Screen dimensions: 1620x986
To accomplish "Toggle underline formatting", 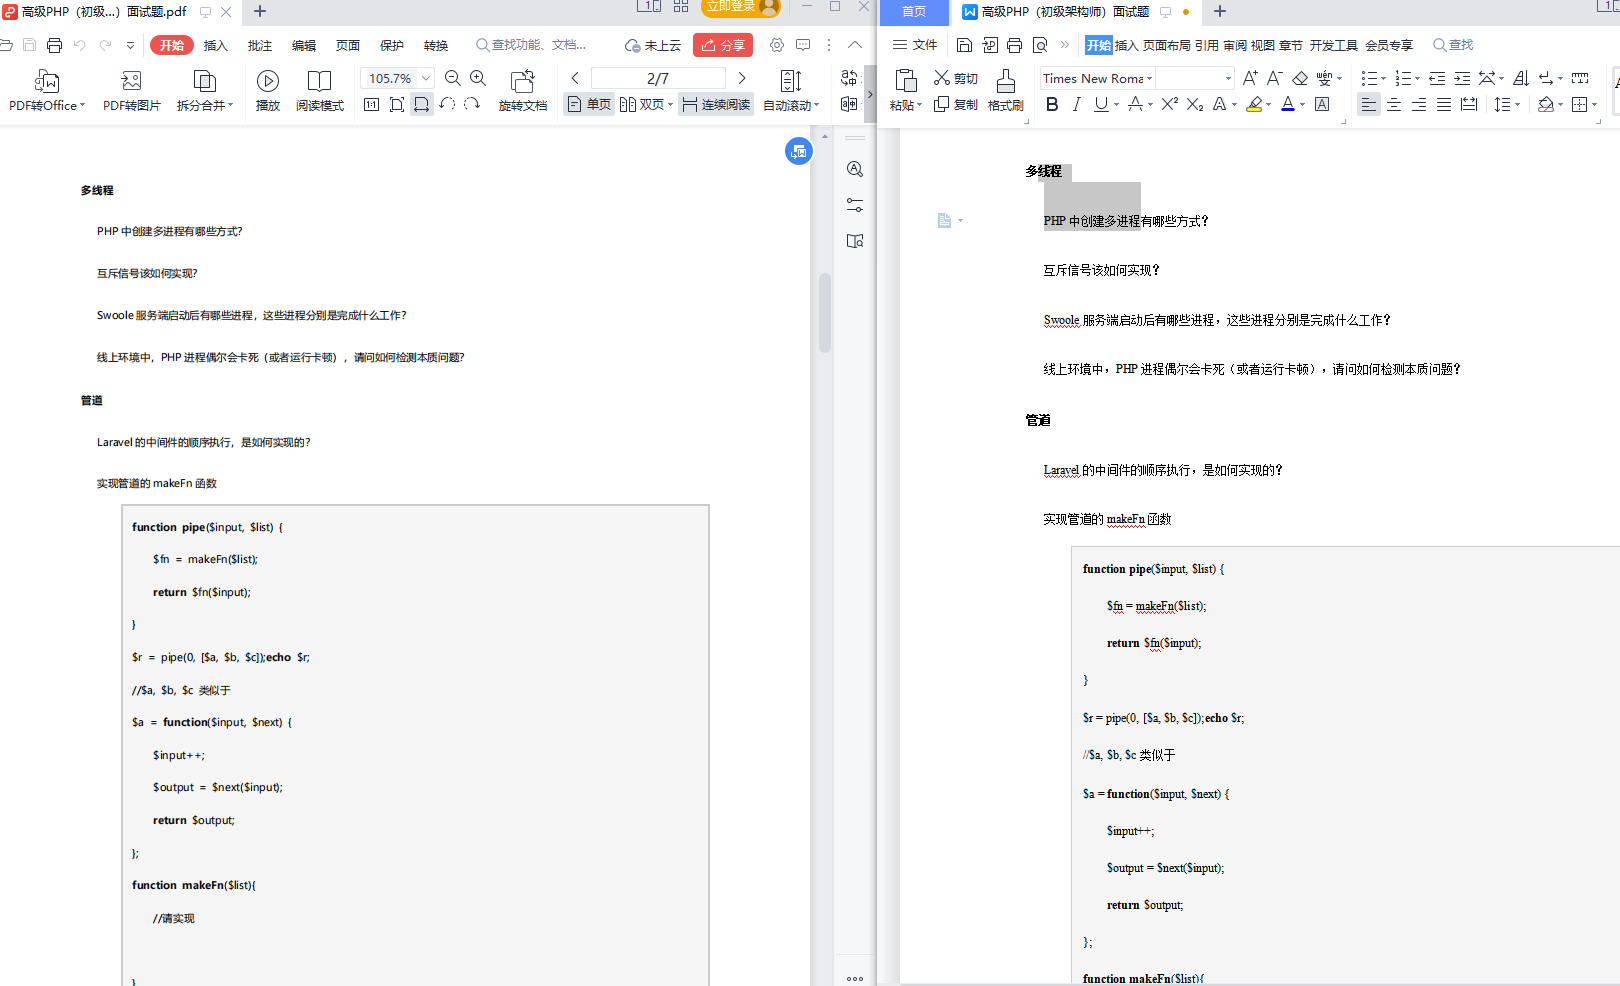I will [1101, 104].
